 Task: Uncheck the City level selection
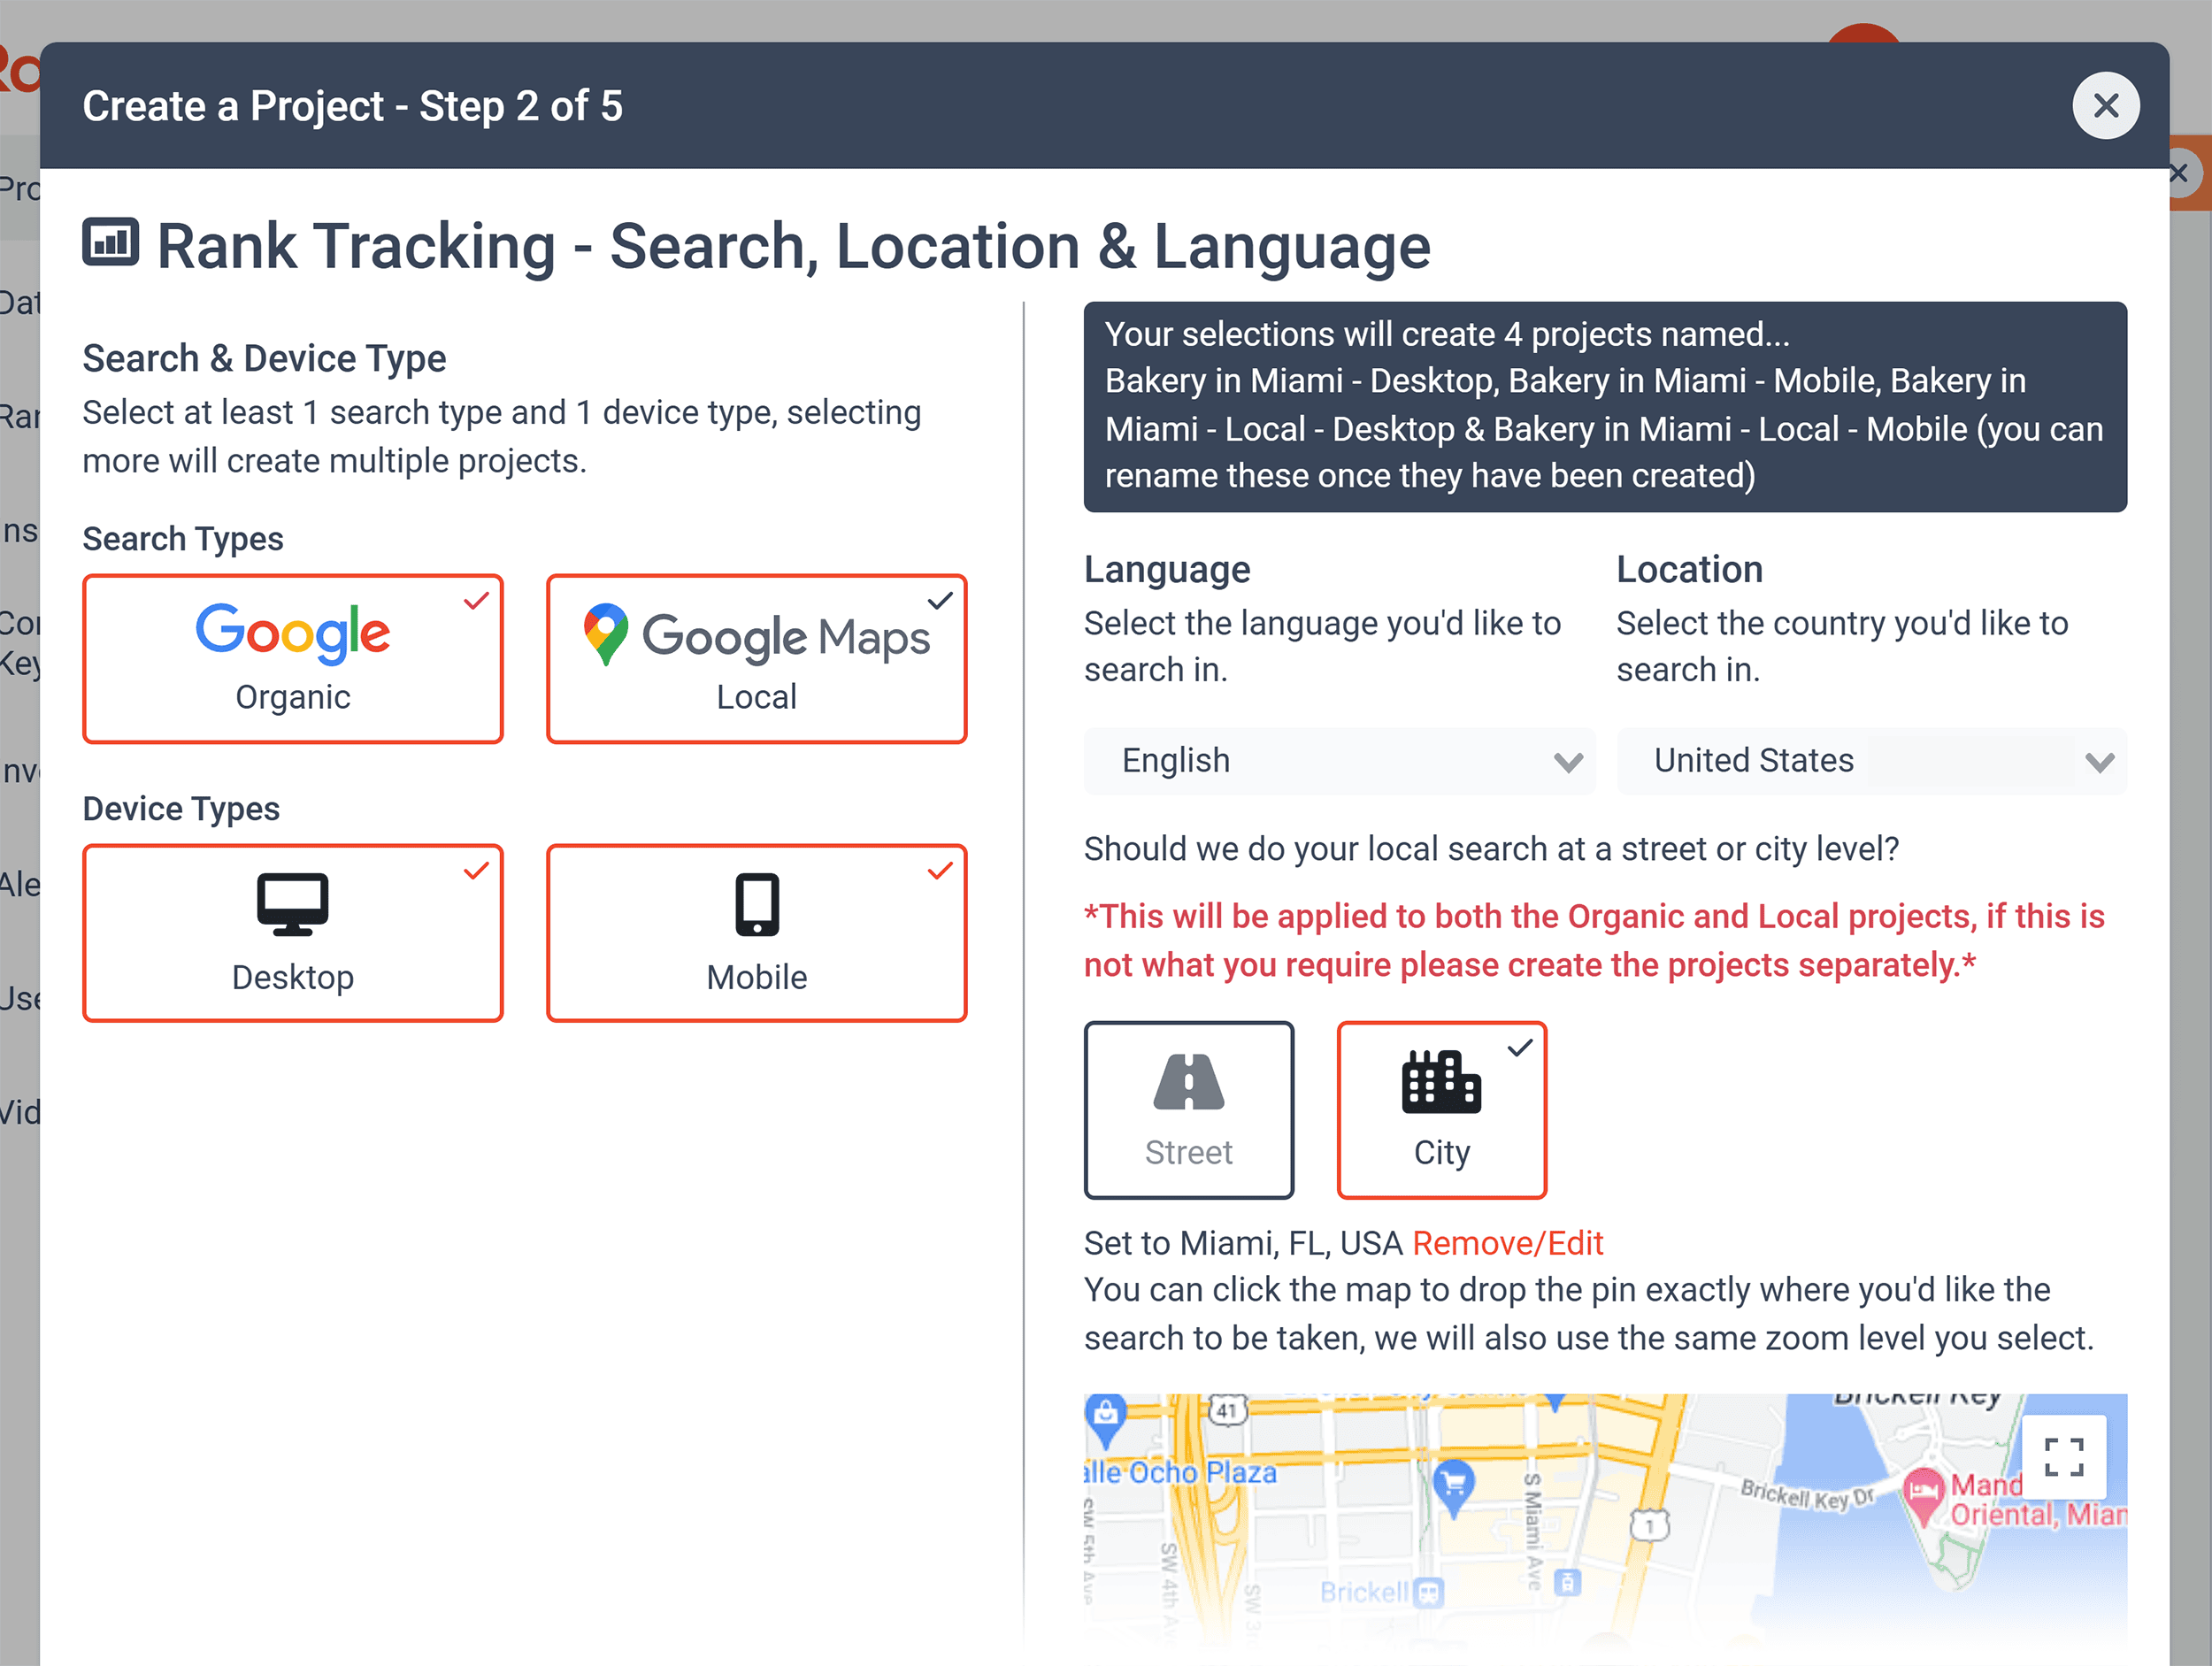click(x=1521, y=1047)
